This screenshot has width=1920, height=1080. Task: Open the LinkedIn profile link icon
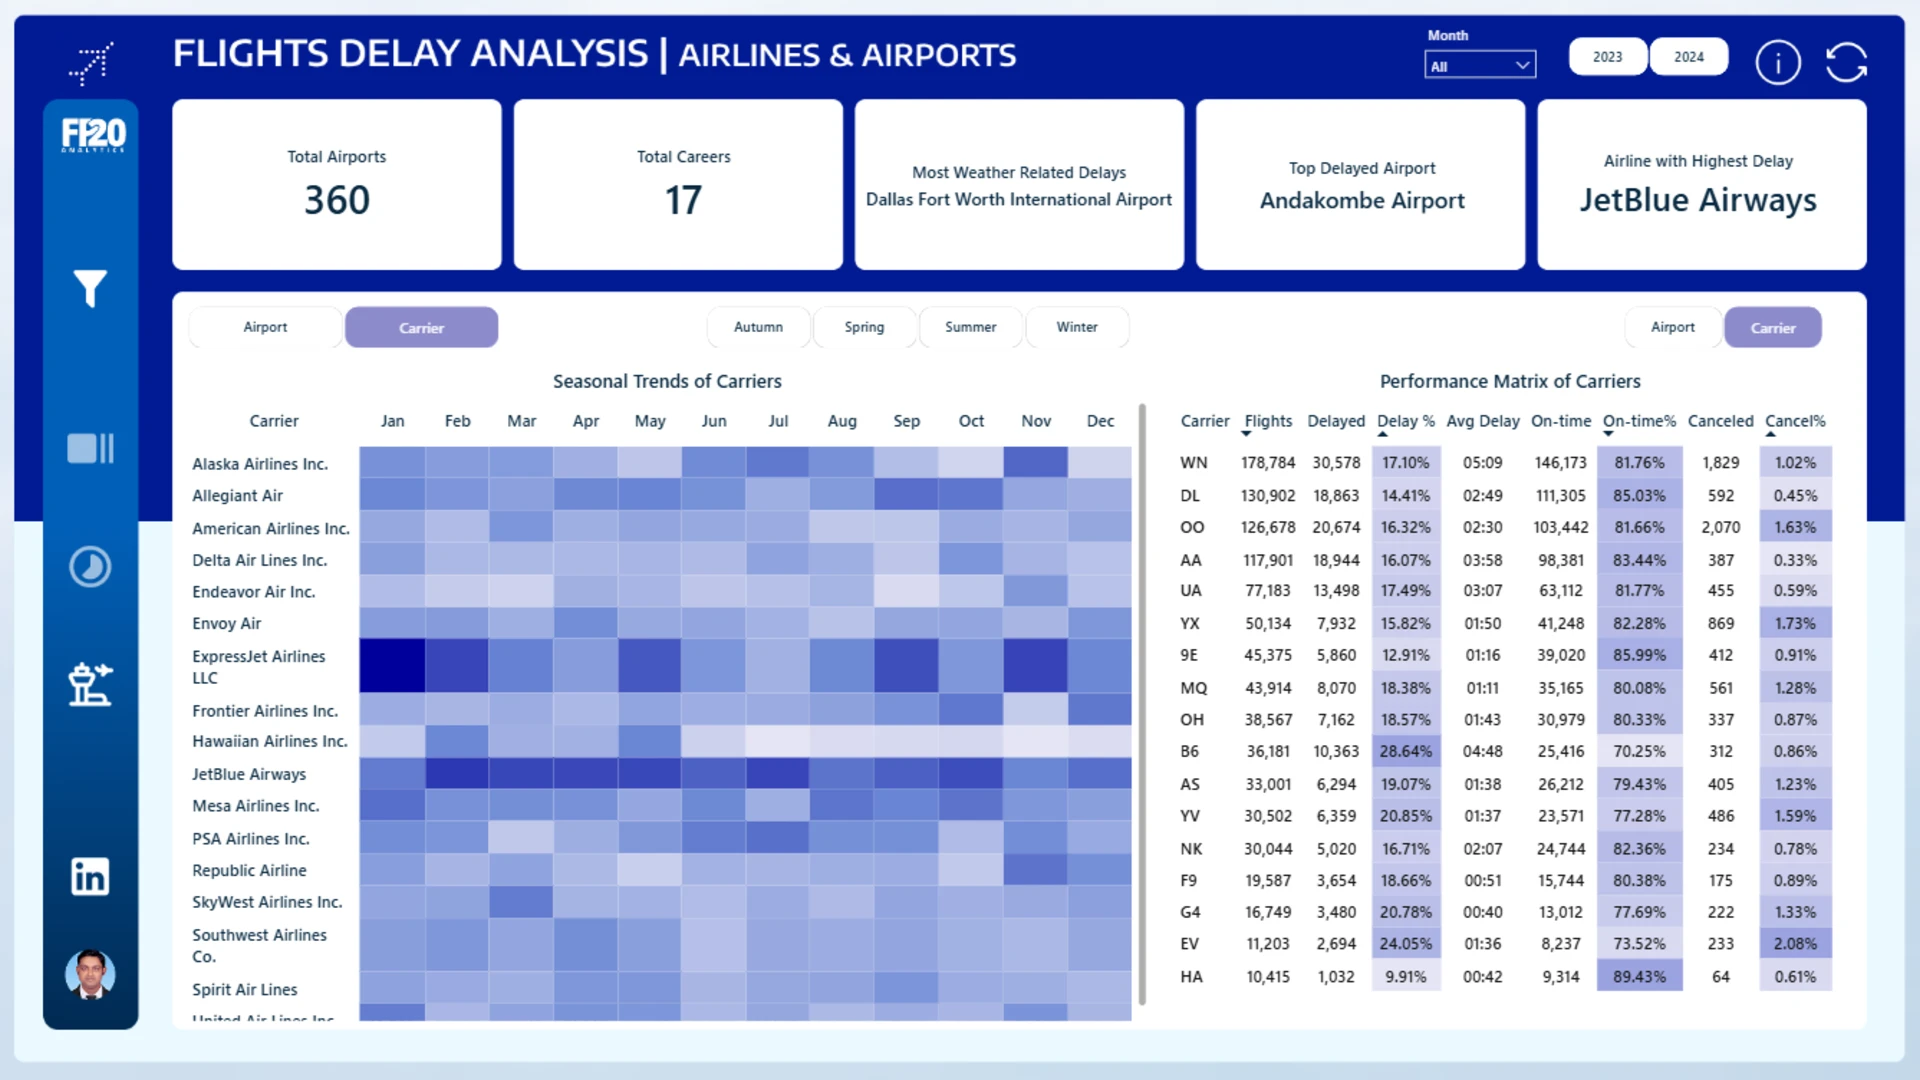pyautogui.click(x=90, y=877)
